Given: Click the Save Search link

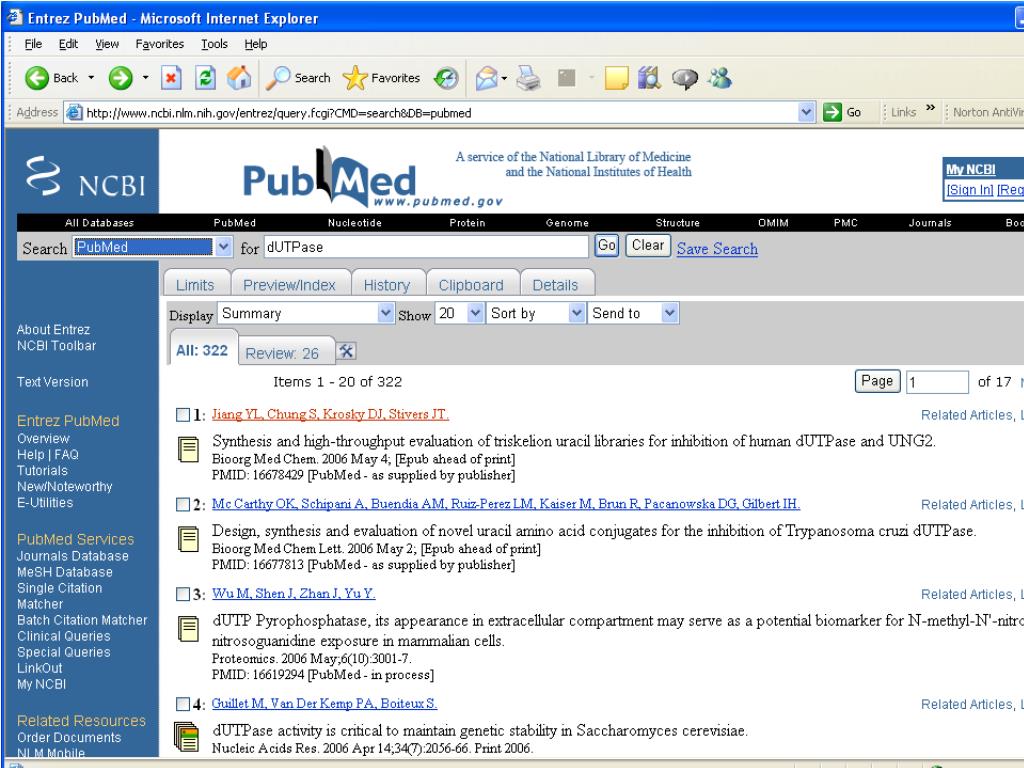Looking at the screenshot, I should point(717,249).
